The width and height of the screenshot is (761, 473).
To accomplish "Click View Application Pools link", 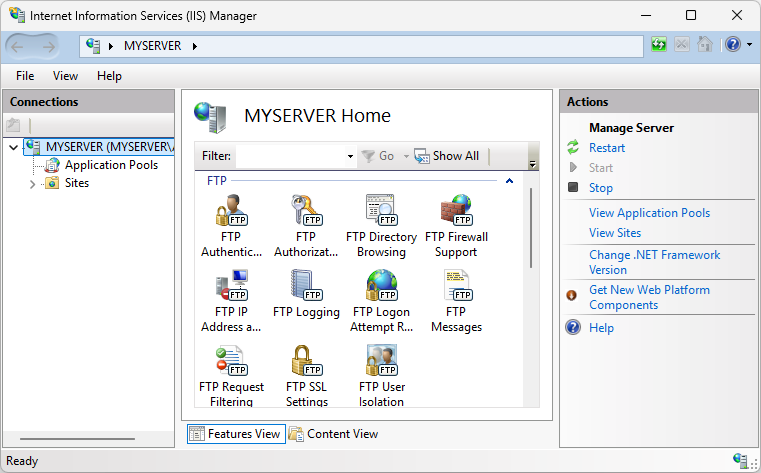I will 649,213.
